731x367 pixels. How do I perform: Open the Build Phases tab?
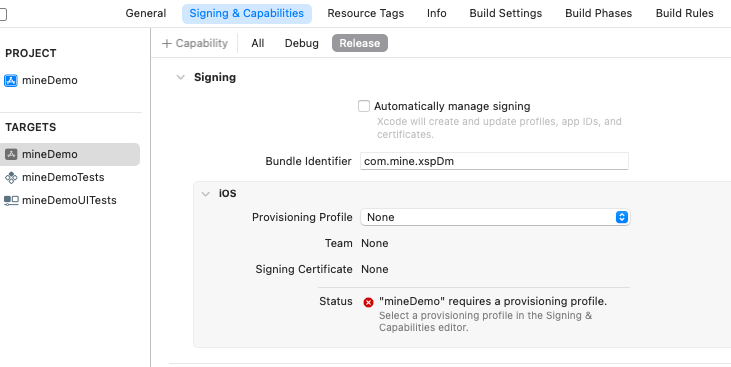click(598, 14)
